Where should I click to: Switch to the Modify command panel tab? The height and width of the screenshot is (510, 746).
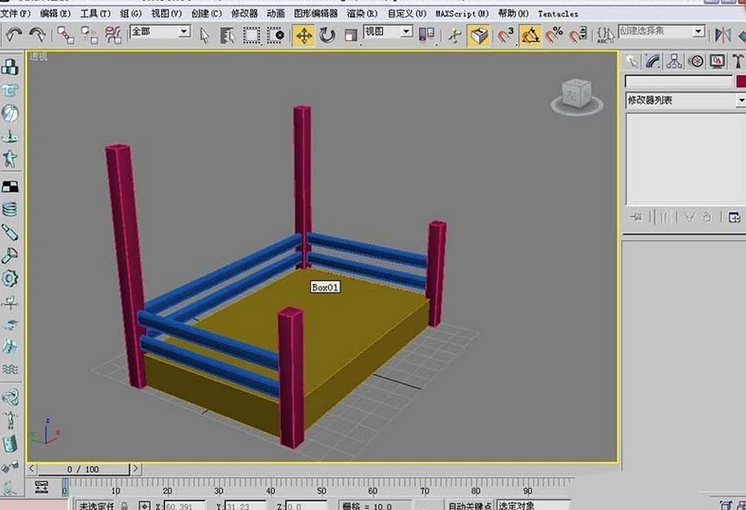(653, 61)
